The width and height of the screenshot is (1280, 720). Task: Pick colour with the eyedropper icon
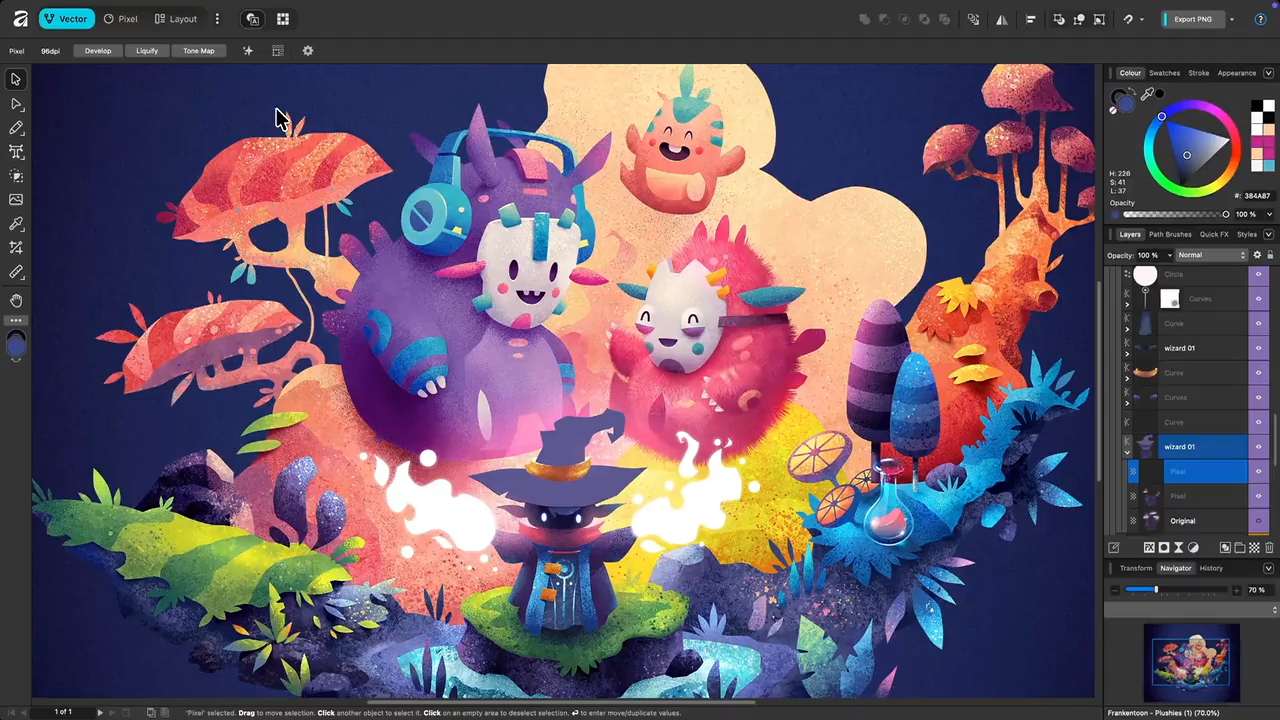[x=1148, y=94]
